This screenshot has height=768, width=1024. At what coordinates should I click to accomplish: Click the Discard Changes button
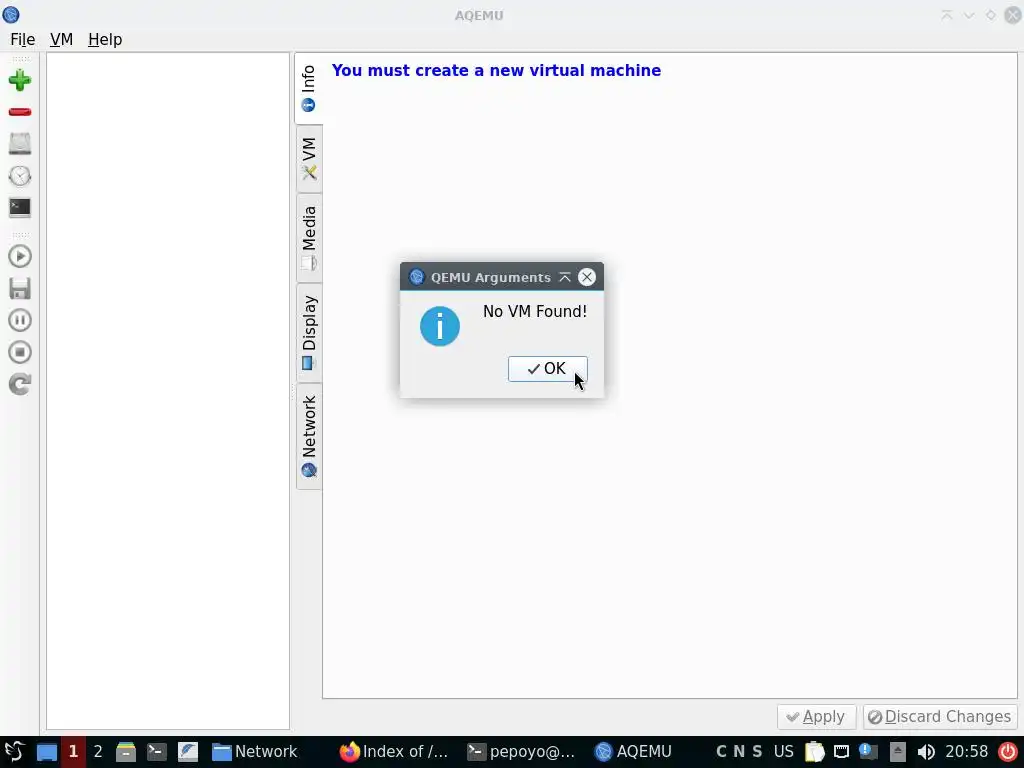(x=940, y=716)
